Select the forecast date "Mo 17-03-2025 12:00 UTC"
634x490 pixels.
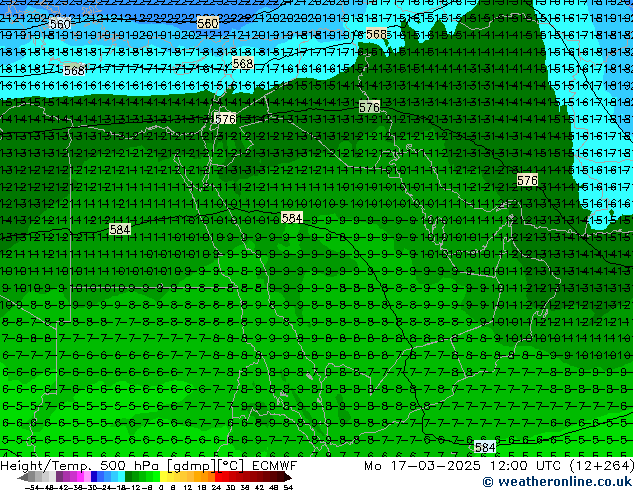463,466
